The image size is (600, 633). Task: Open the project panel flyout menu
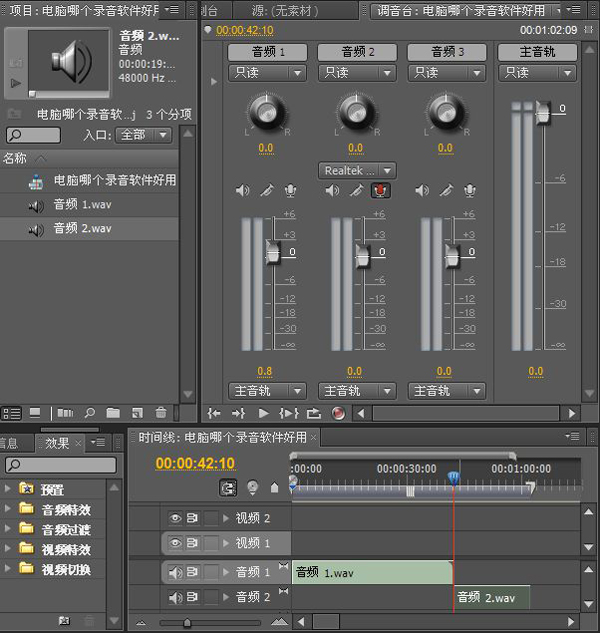[x=172, y=9]
